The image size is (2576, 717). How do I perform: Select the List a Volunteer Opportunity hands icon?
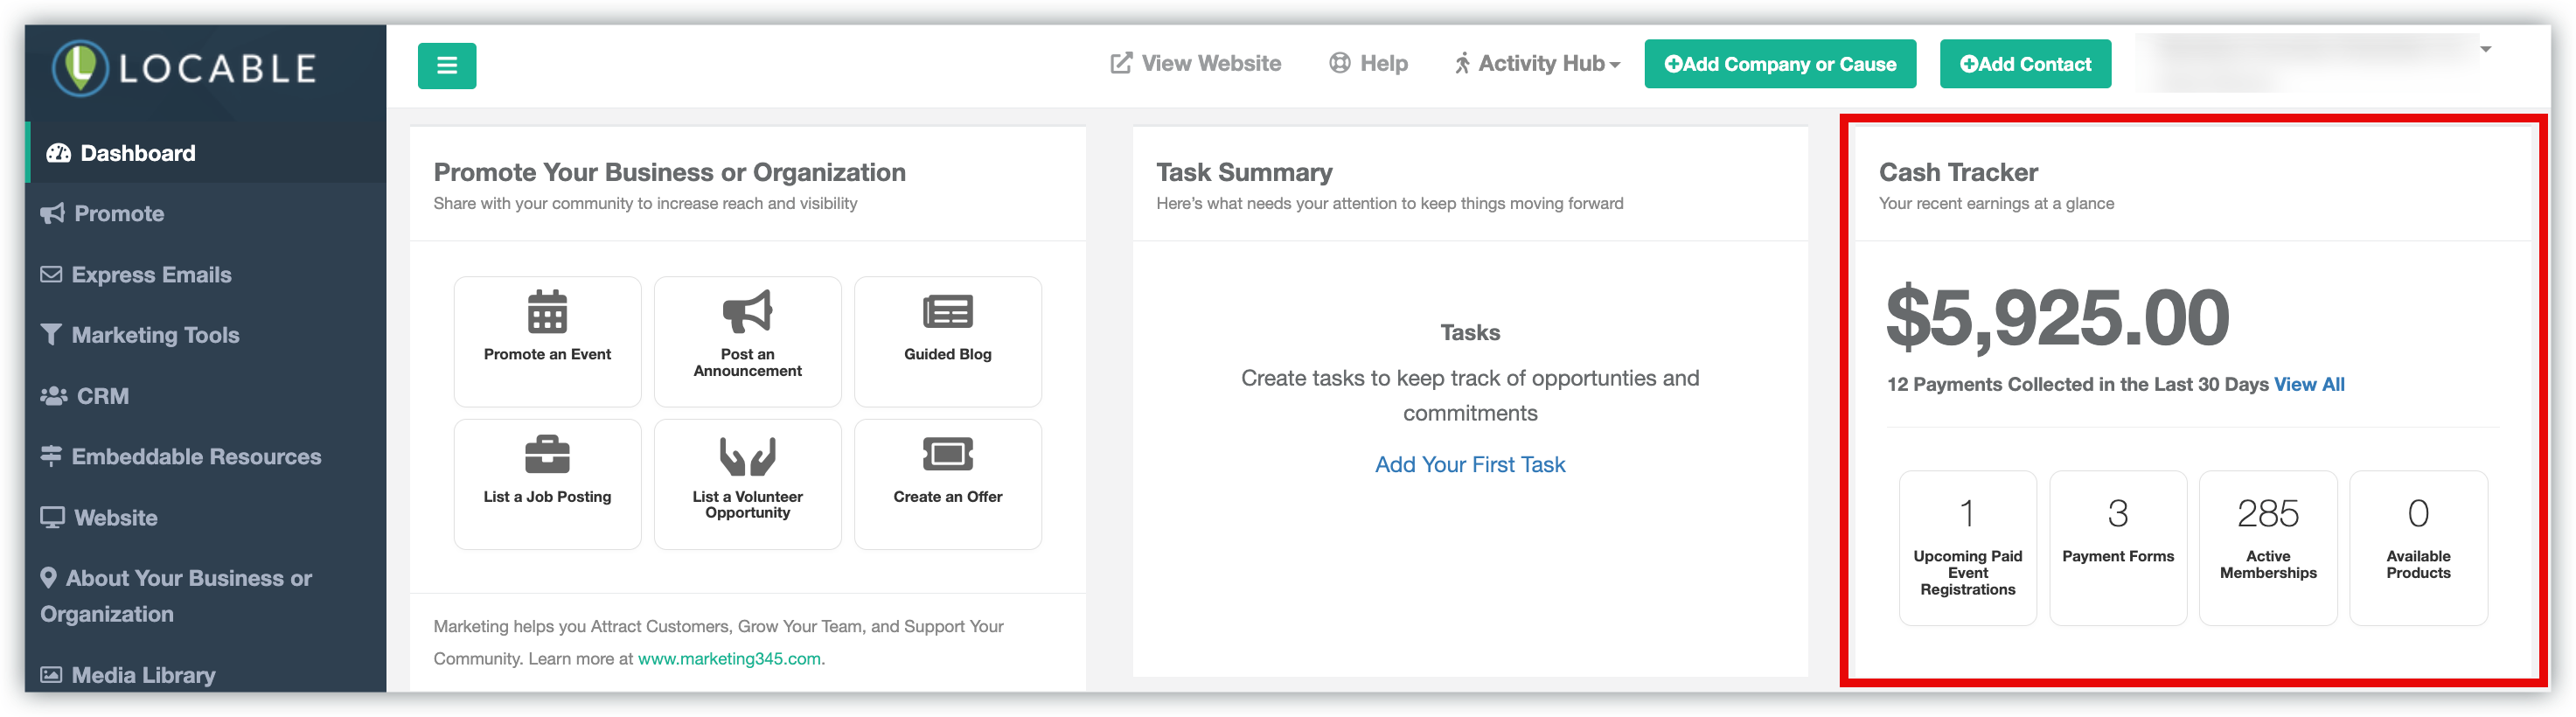coord(747,456)
